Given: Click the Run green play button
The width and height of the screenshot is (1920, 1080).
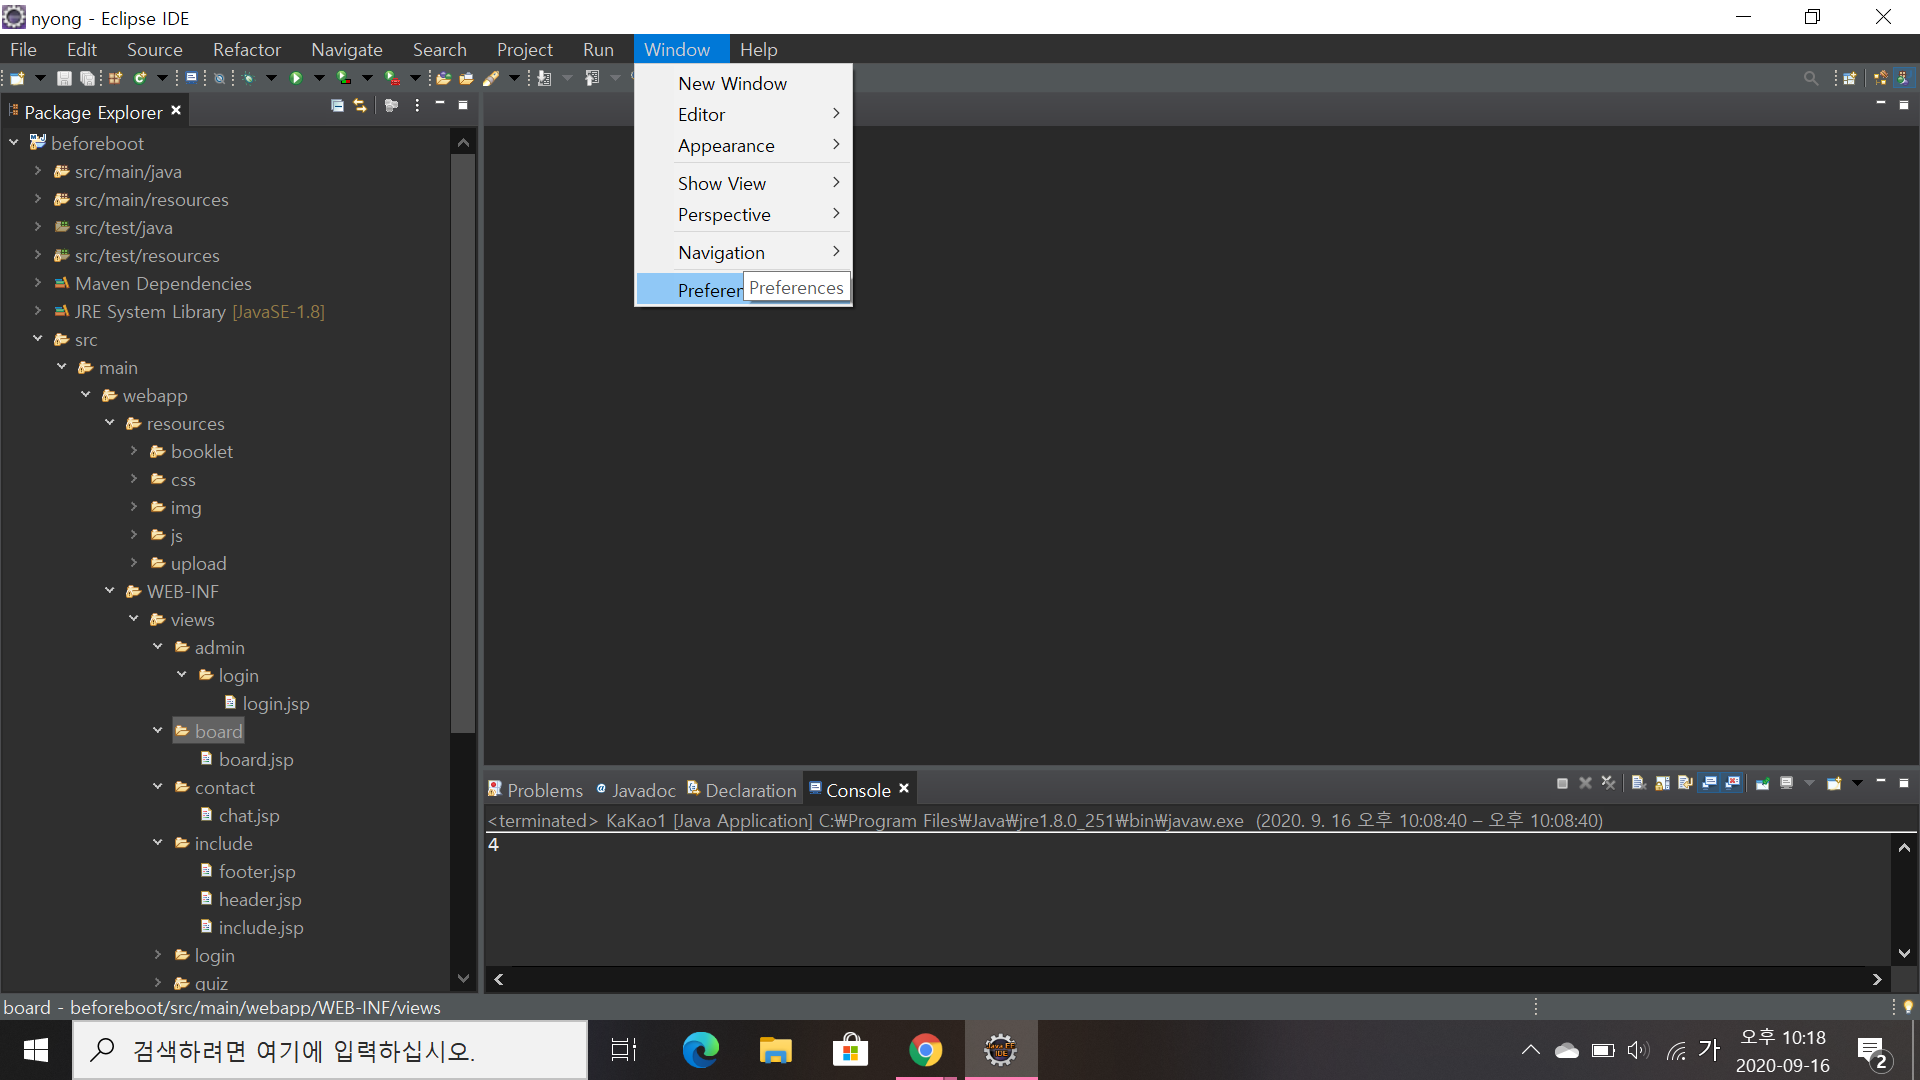Looking at the screenshot, I should point(296,78).
